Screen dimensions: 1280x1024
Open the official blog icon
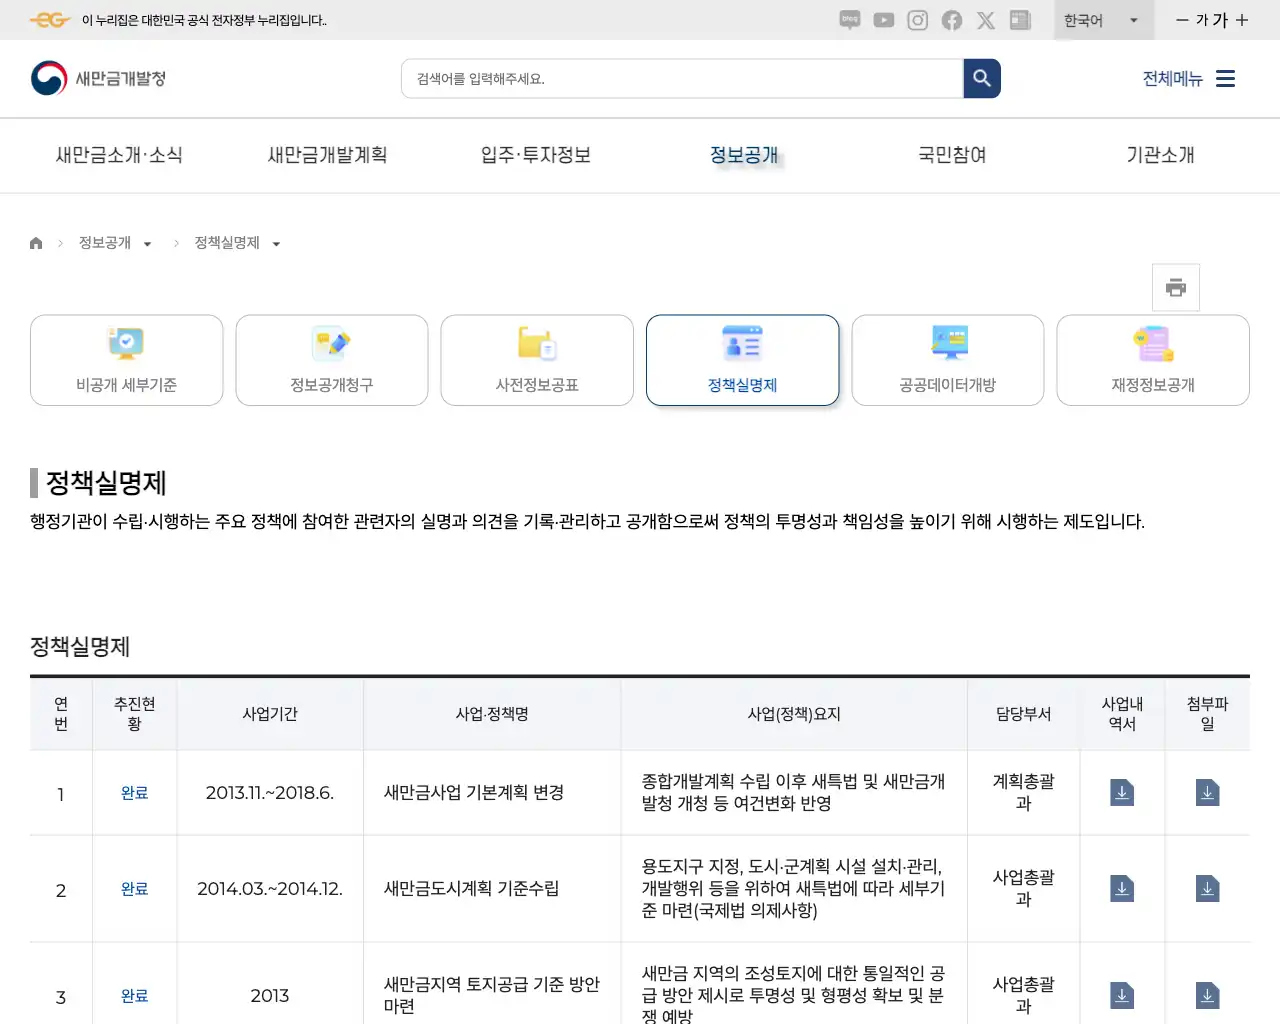click(x=849, y=20)
